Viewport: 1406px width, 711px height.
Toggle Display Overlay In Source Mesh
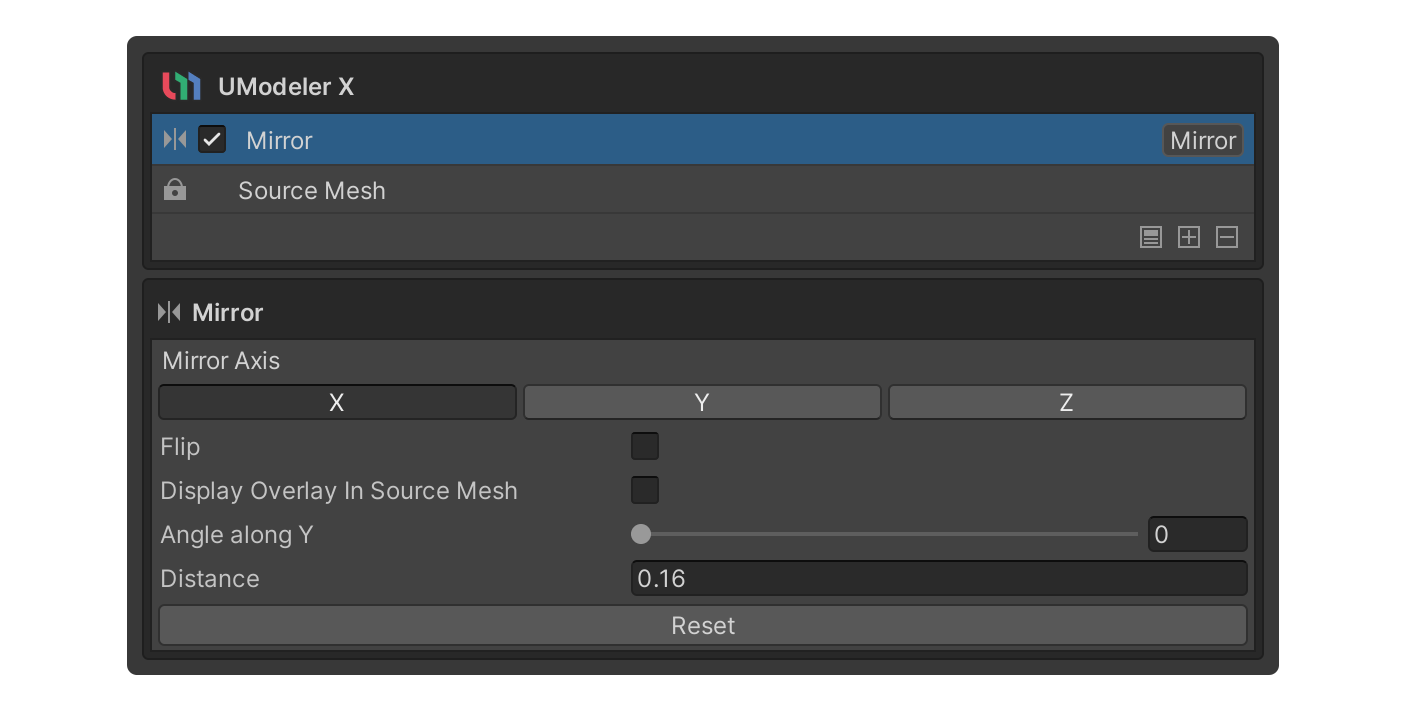[x=645, y=490]
